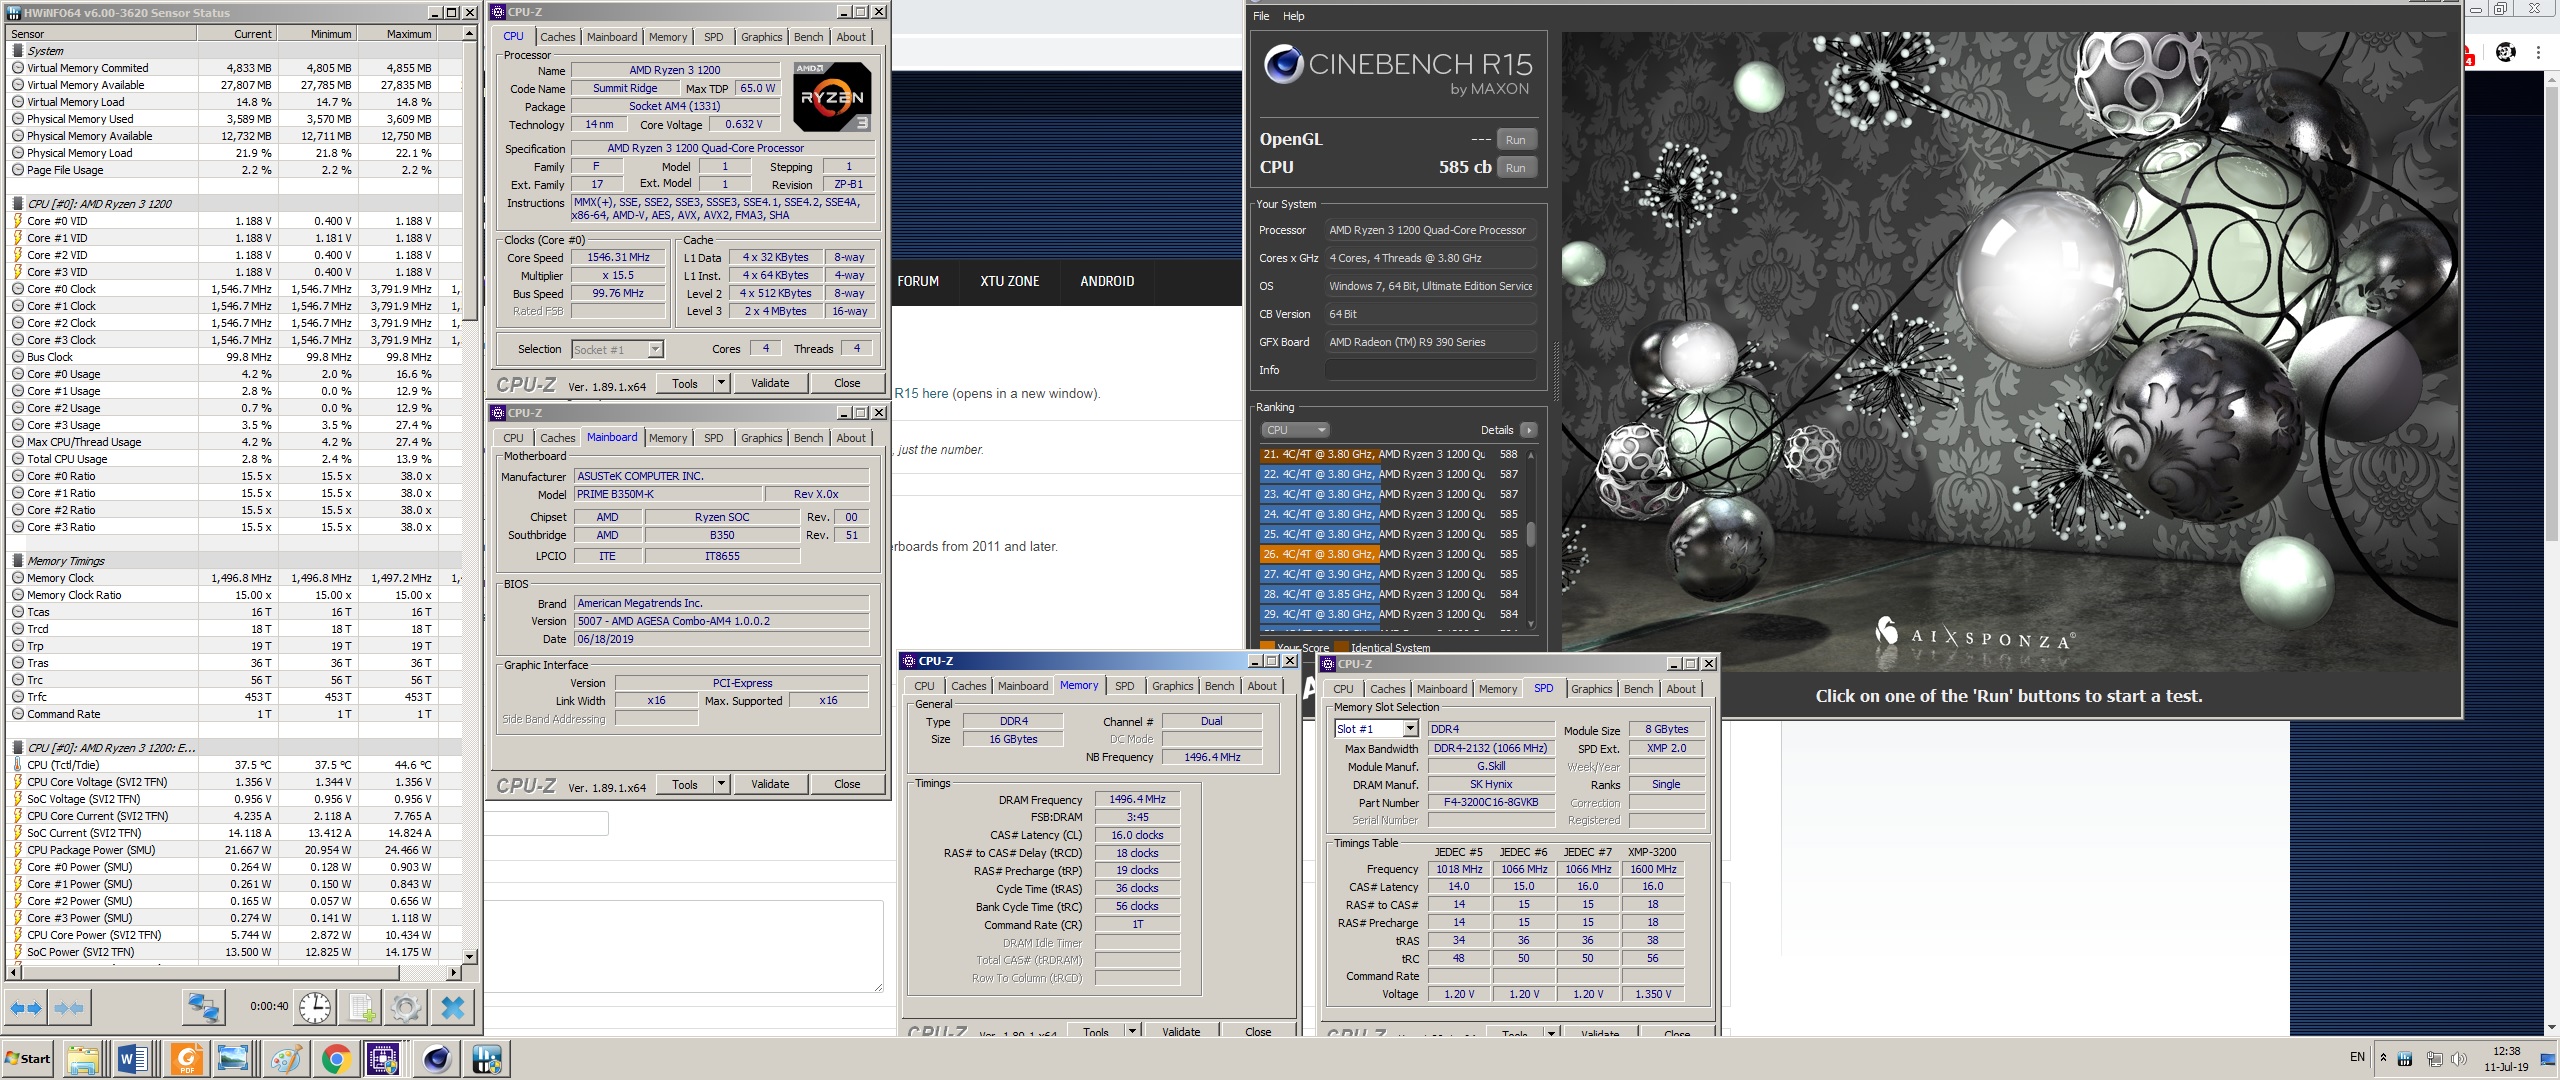Viewport: 2560px width, 1080px height.
Task: Click Close in Mainboard CPU-Z window
Action: click(x=847, y=784)
